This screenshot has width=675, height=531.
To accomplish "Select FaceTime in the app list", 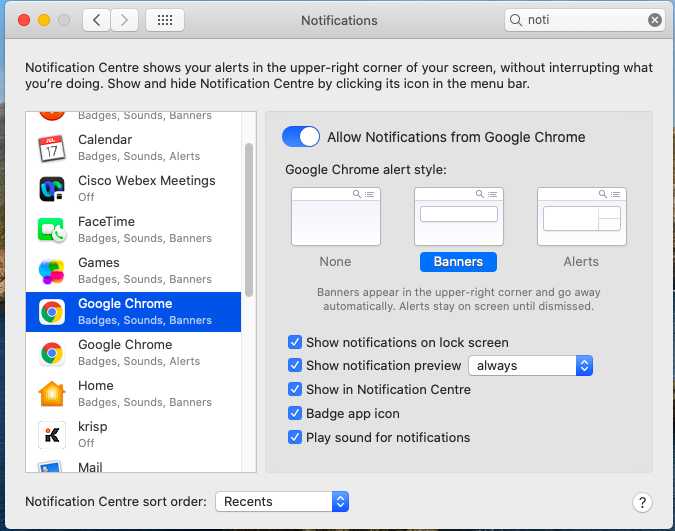I will (133, 230).
